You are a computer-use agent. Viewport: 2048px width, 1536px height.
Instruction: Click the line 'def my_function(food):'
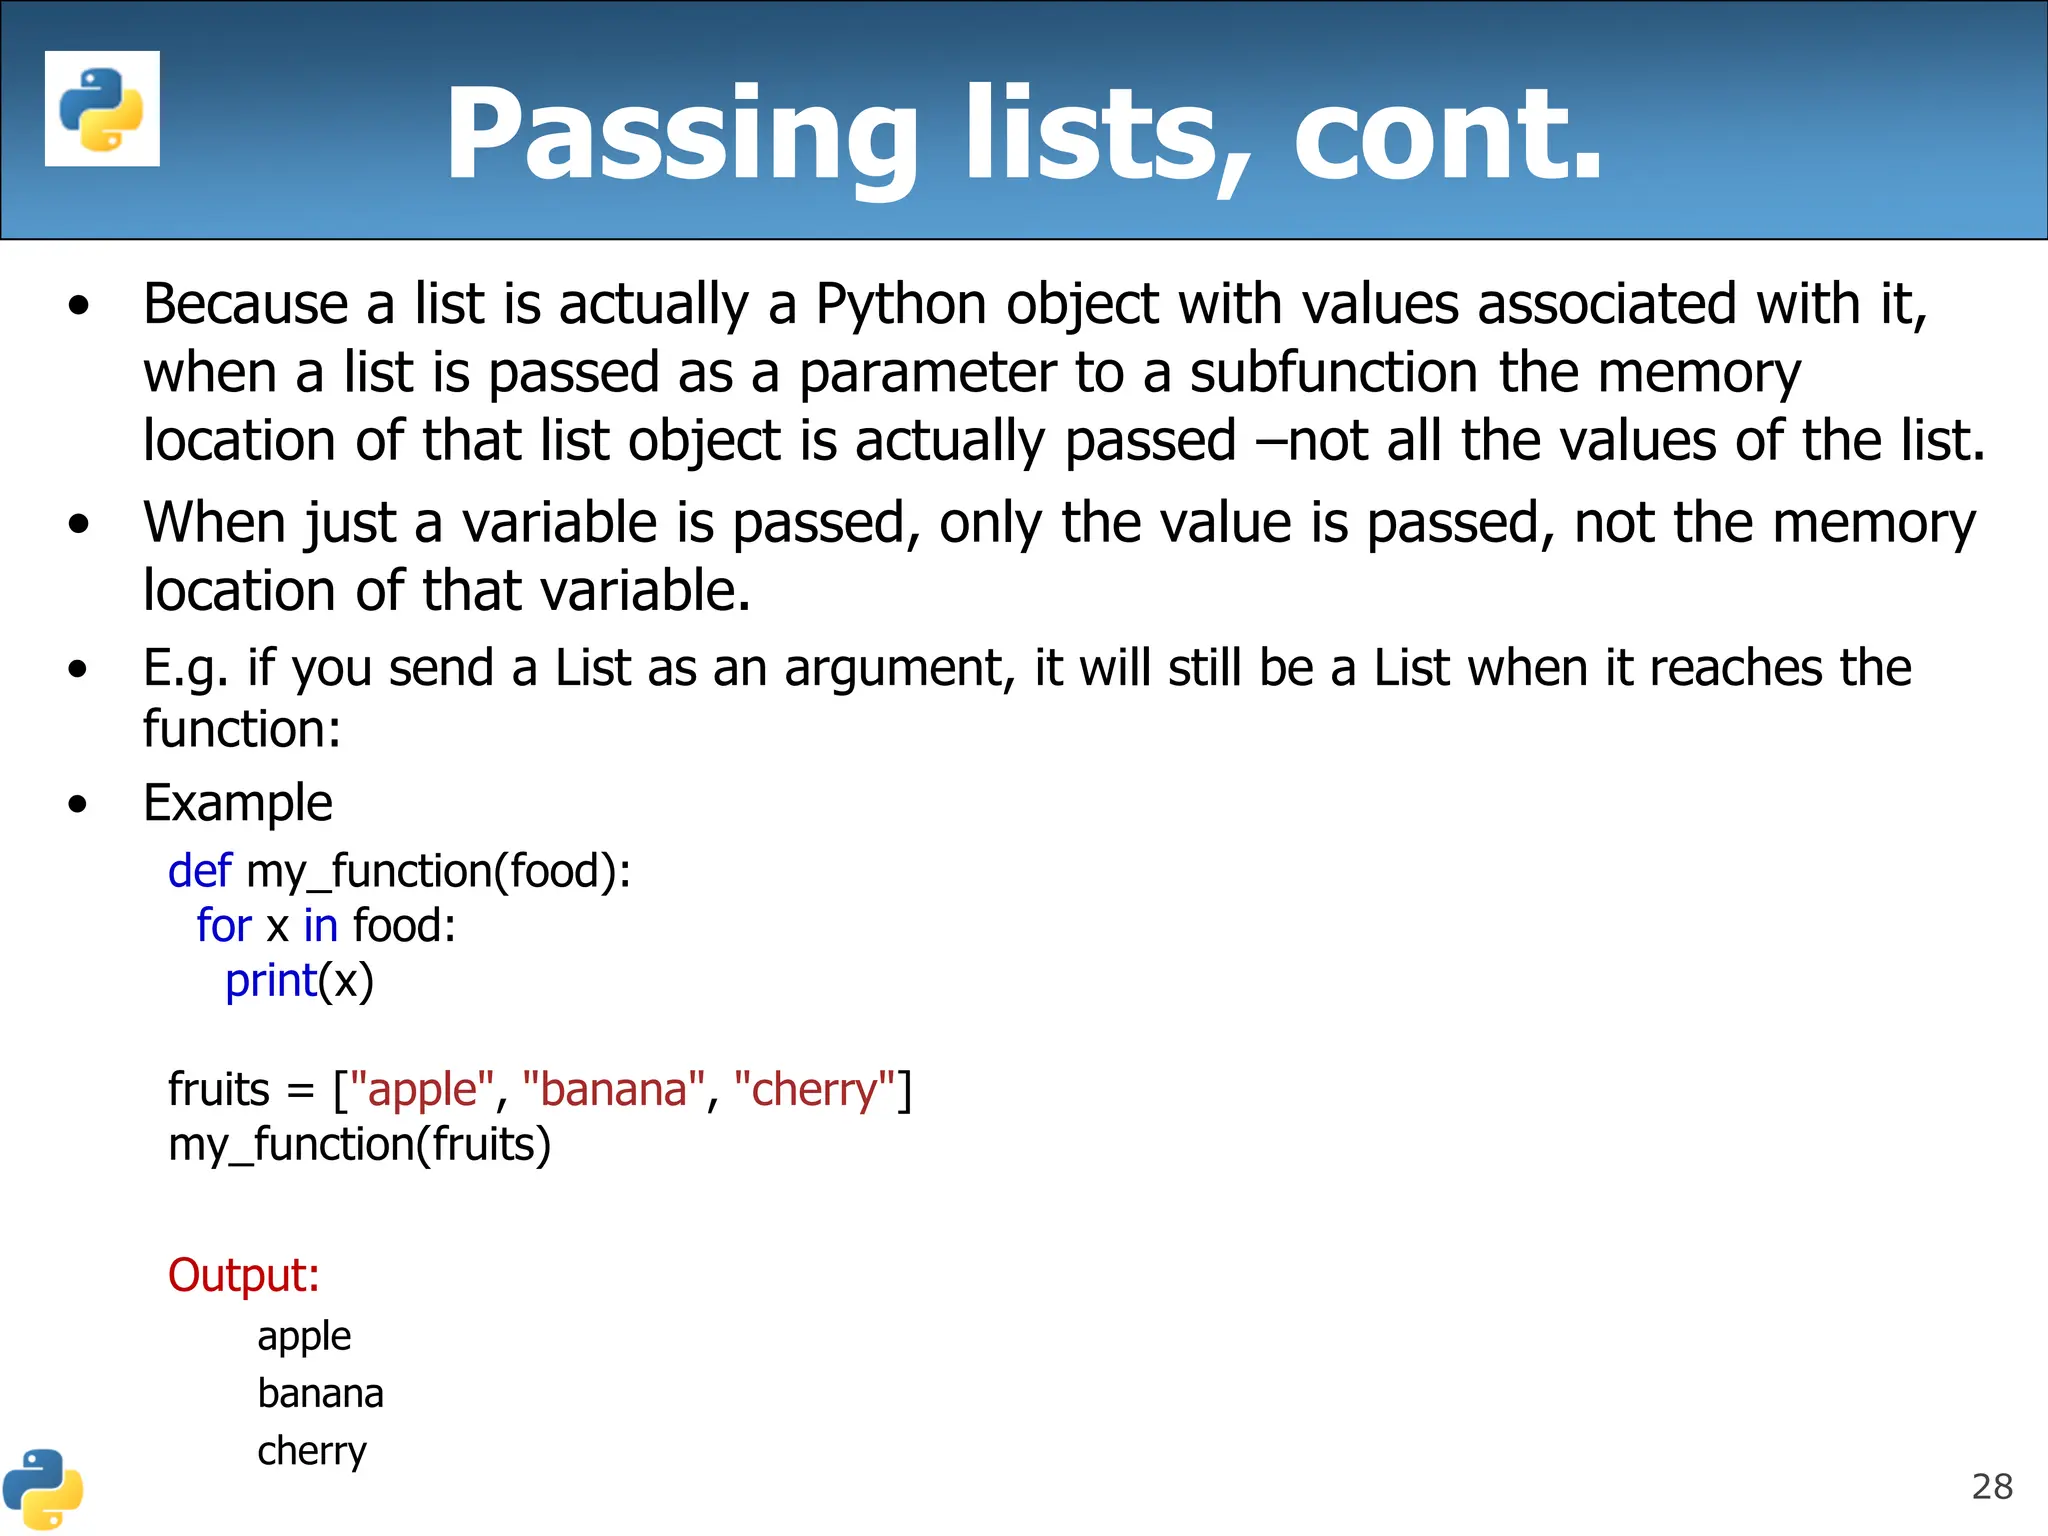click(400, 872)
